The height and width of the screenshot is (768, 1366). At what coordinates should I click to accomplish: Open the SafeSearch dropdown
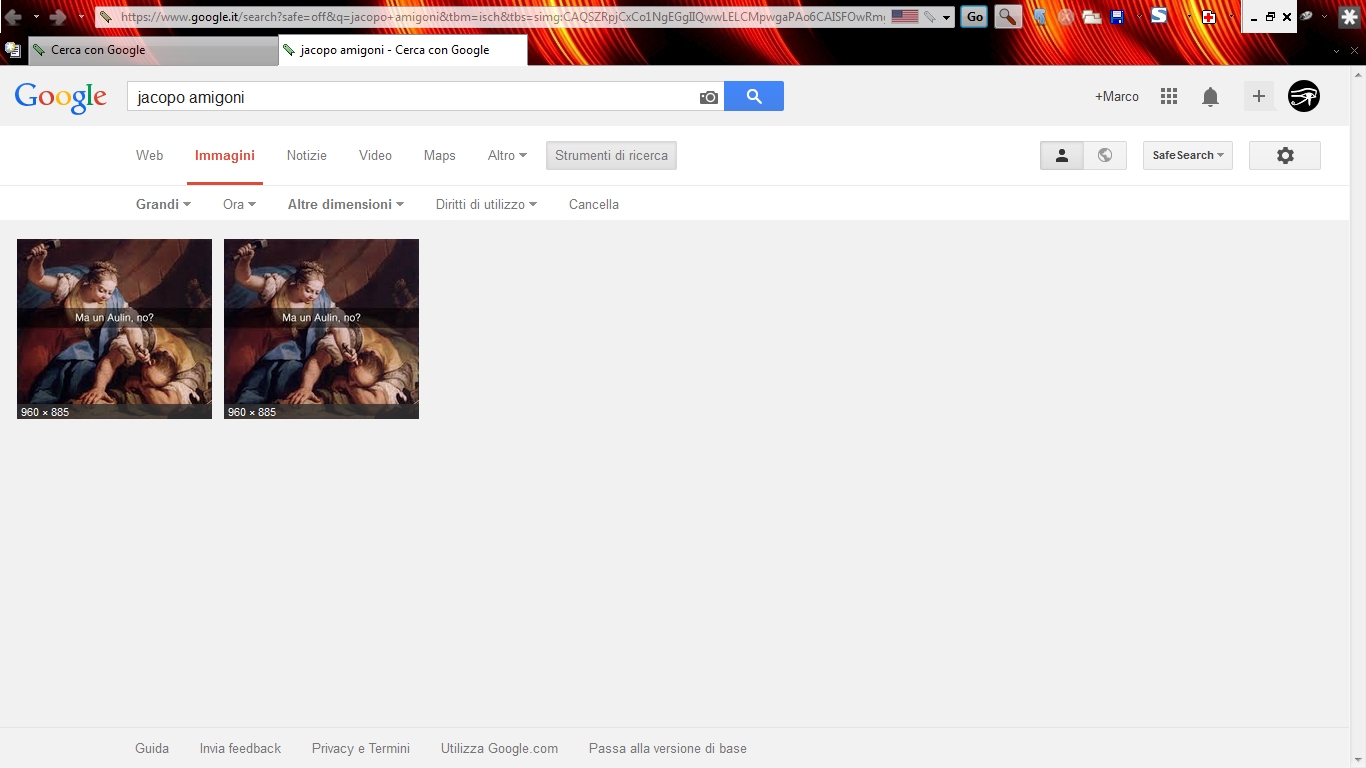(x=1188, y=155)
